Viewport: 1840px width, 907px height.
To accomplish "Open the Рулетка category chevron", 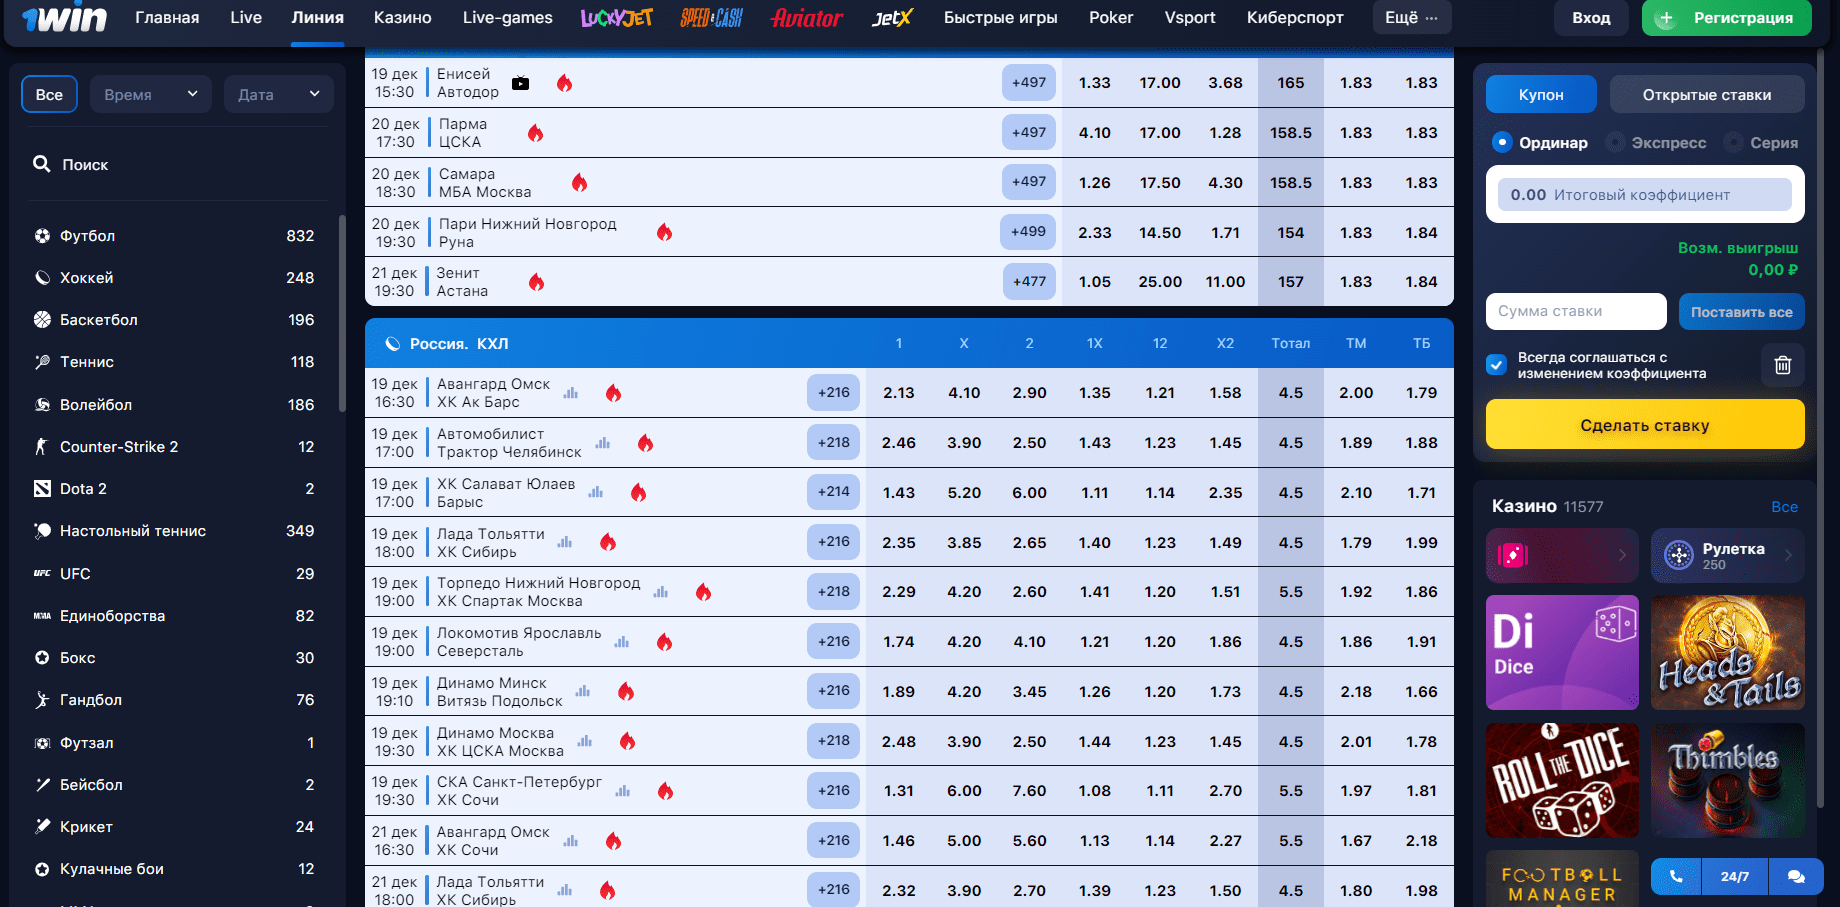I will point(1788,555).
